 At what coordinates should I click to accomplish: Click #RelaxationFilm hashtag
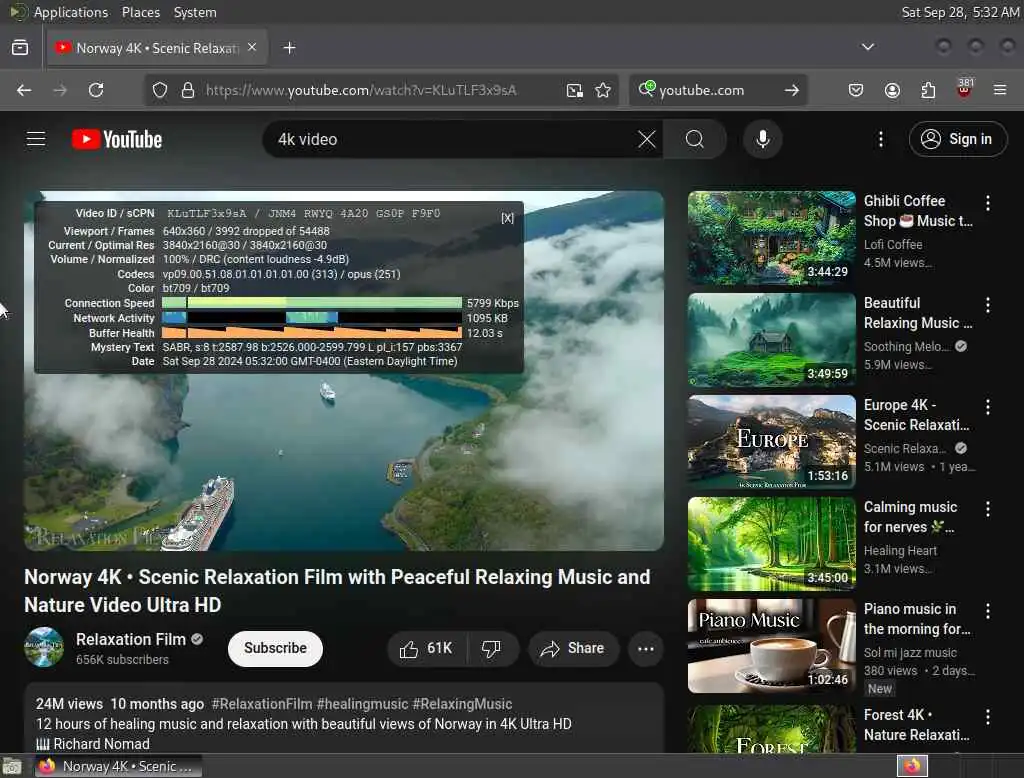(x=262, y=704)
